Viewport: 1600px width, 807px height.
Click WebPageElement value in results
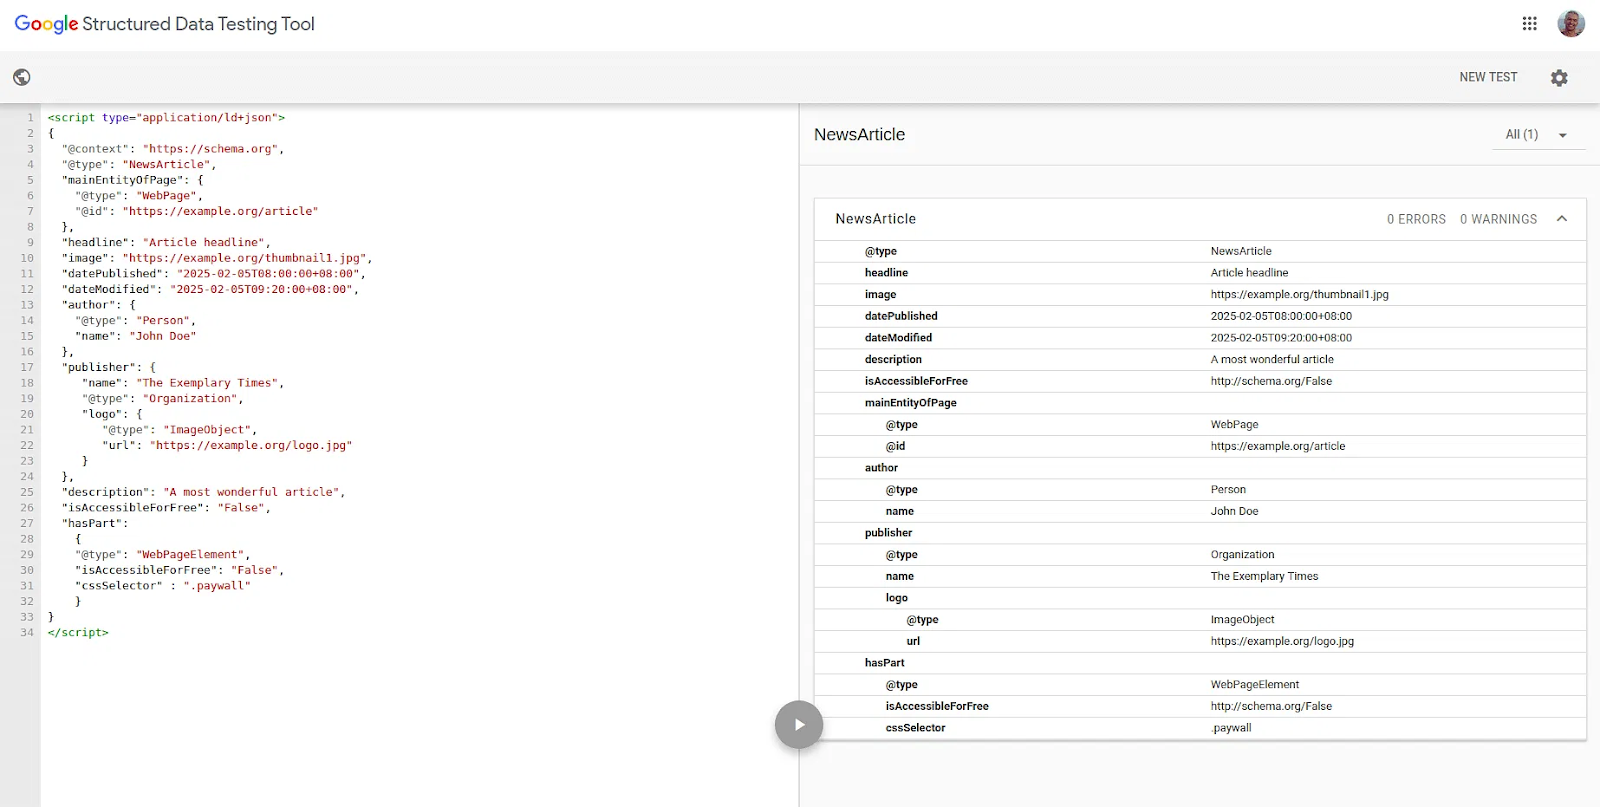(1255, 685)
